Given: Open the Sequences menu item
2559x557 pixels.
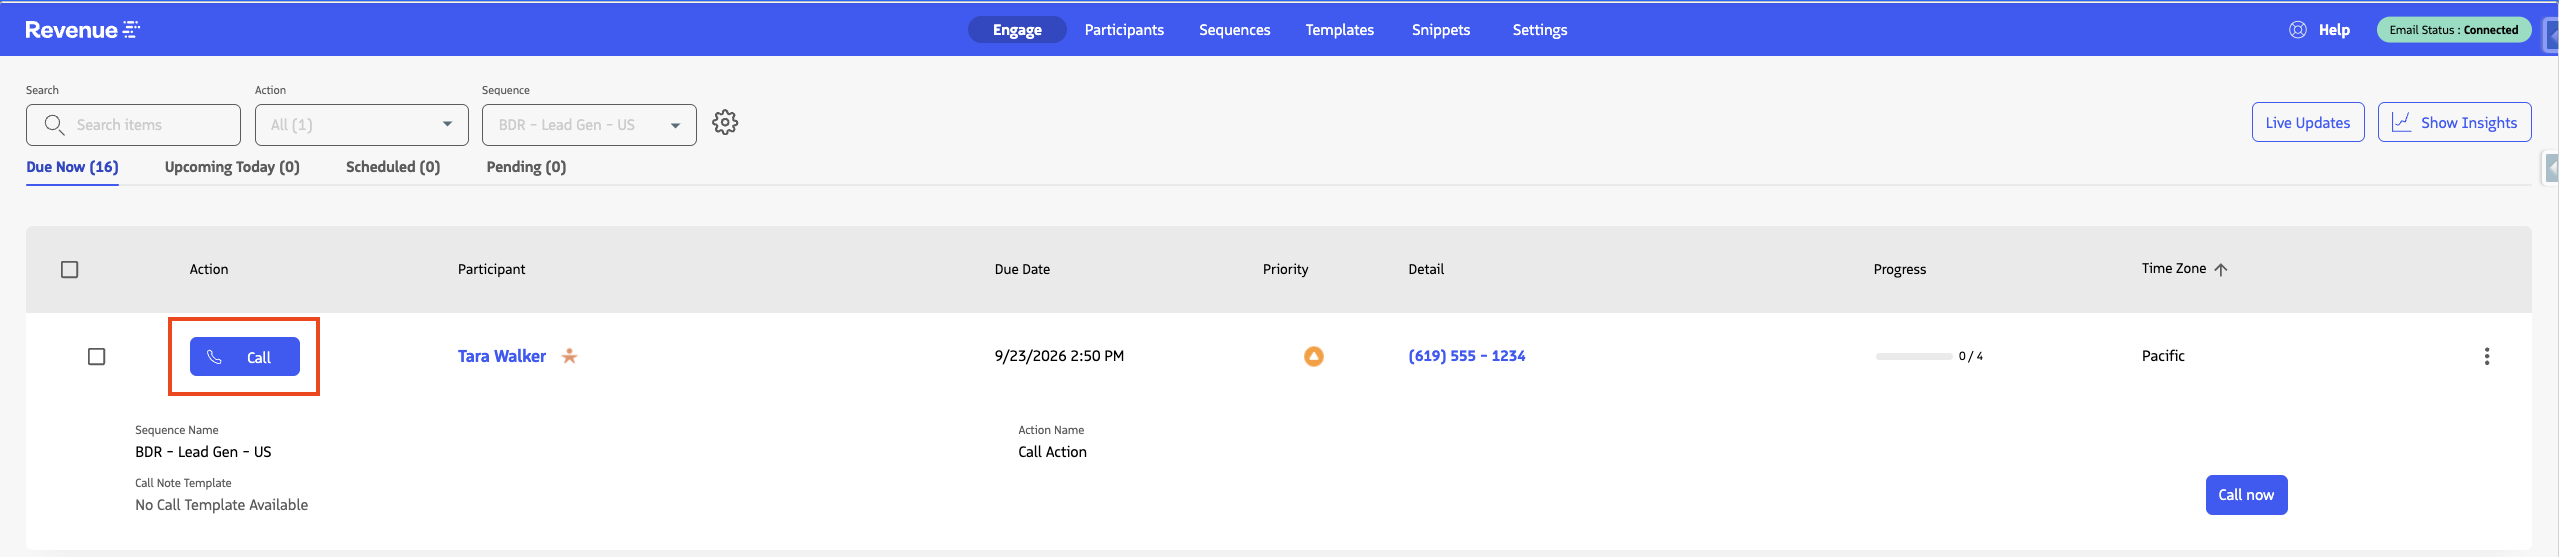Looking at the screenshot, I should click(1234, 30).
